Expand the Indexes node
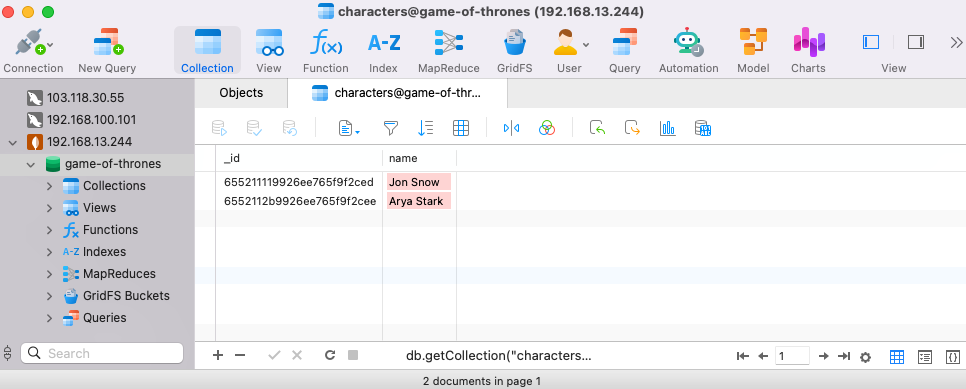 [49, 252]
